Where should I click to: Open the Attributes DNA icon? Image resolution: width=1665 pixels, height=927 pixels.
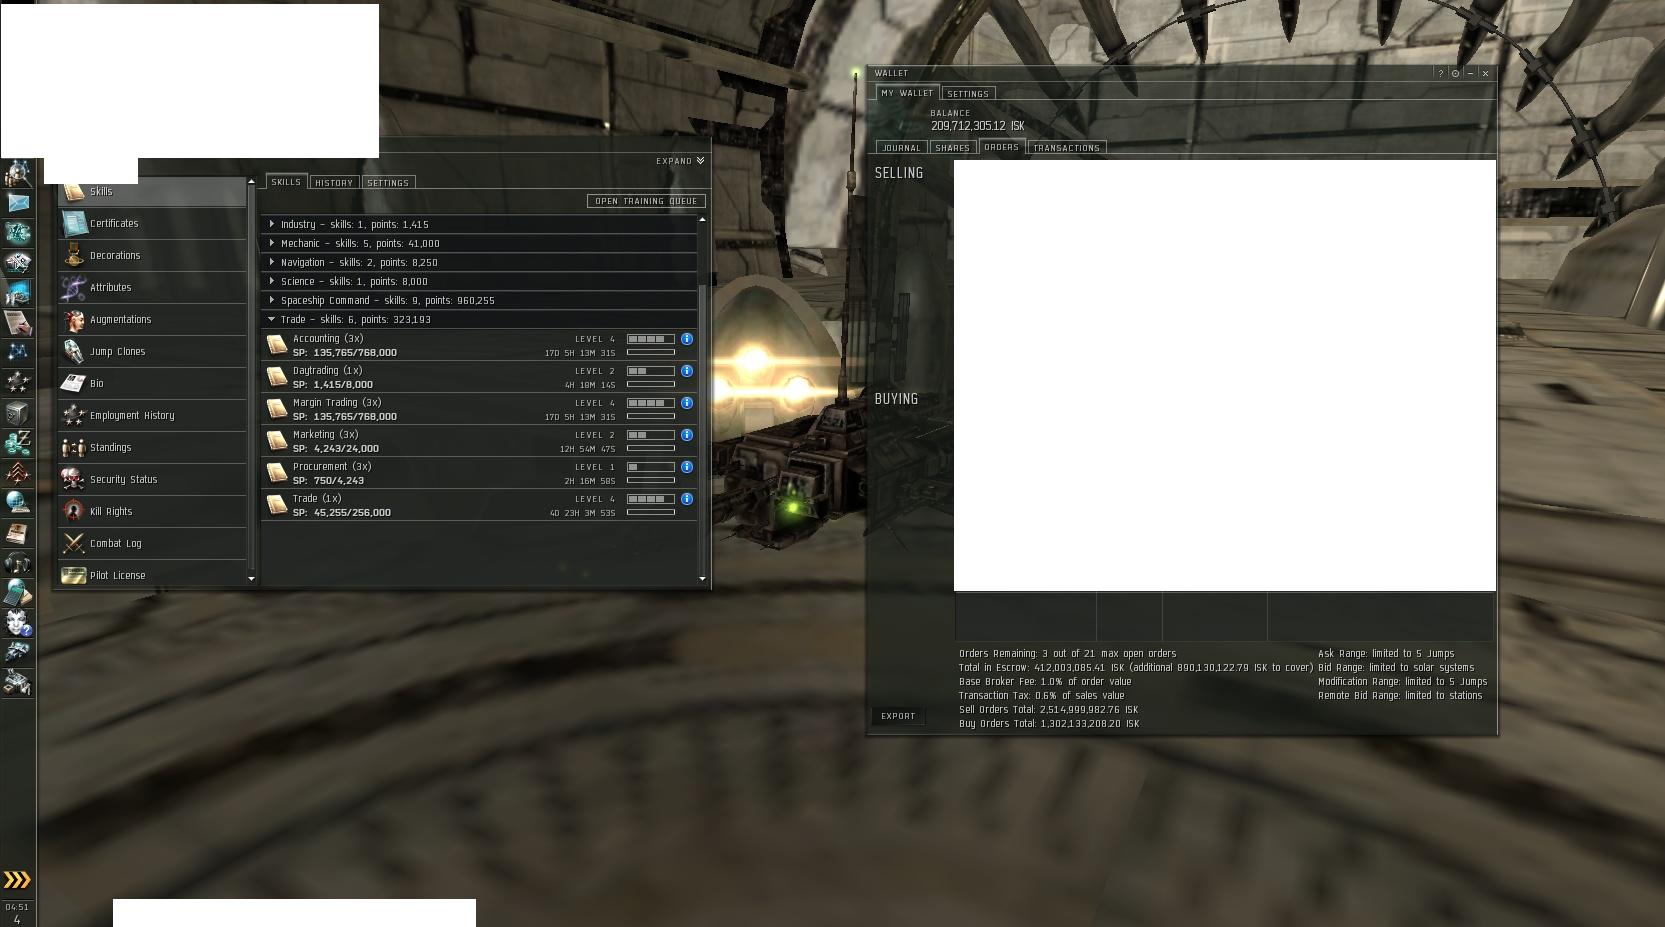pos(74,288)
